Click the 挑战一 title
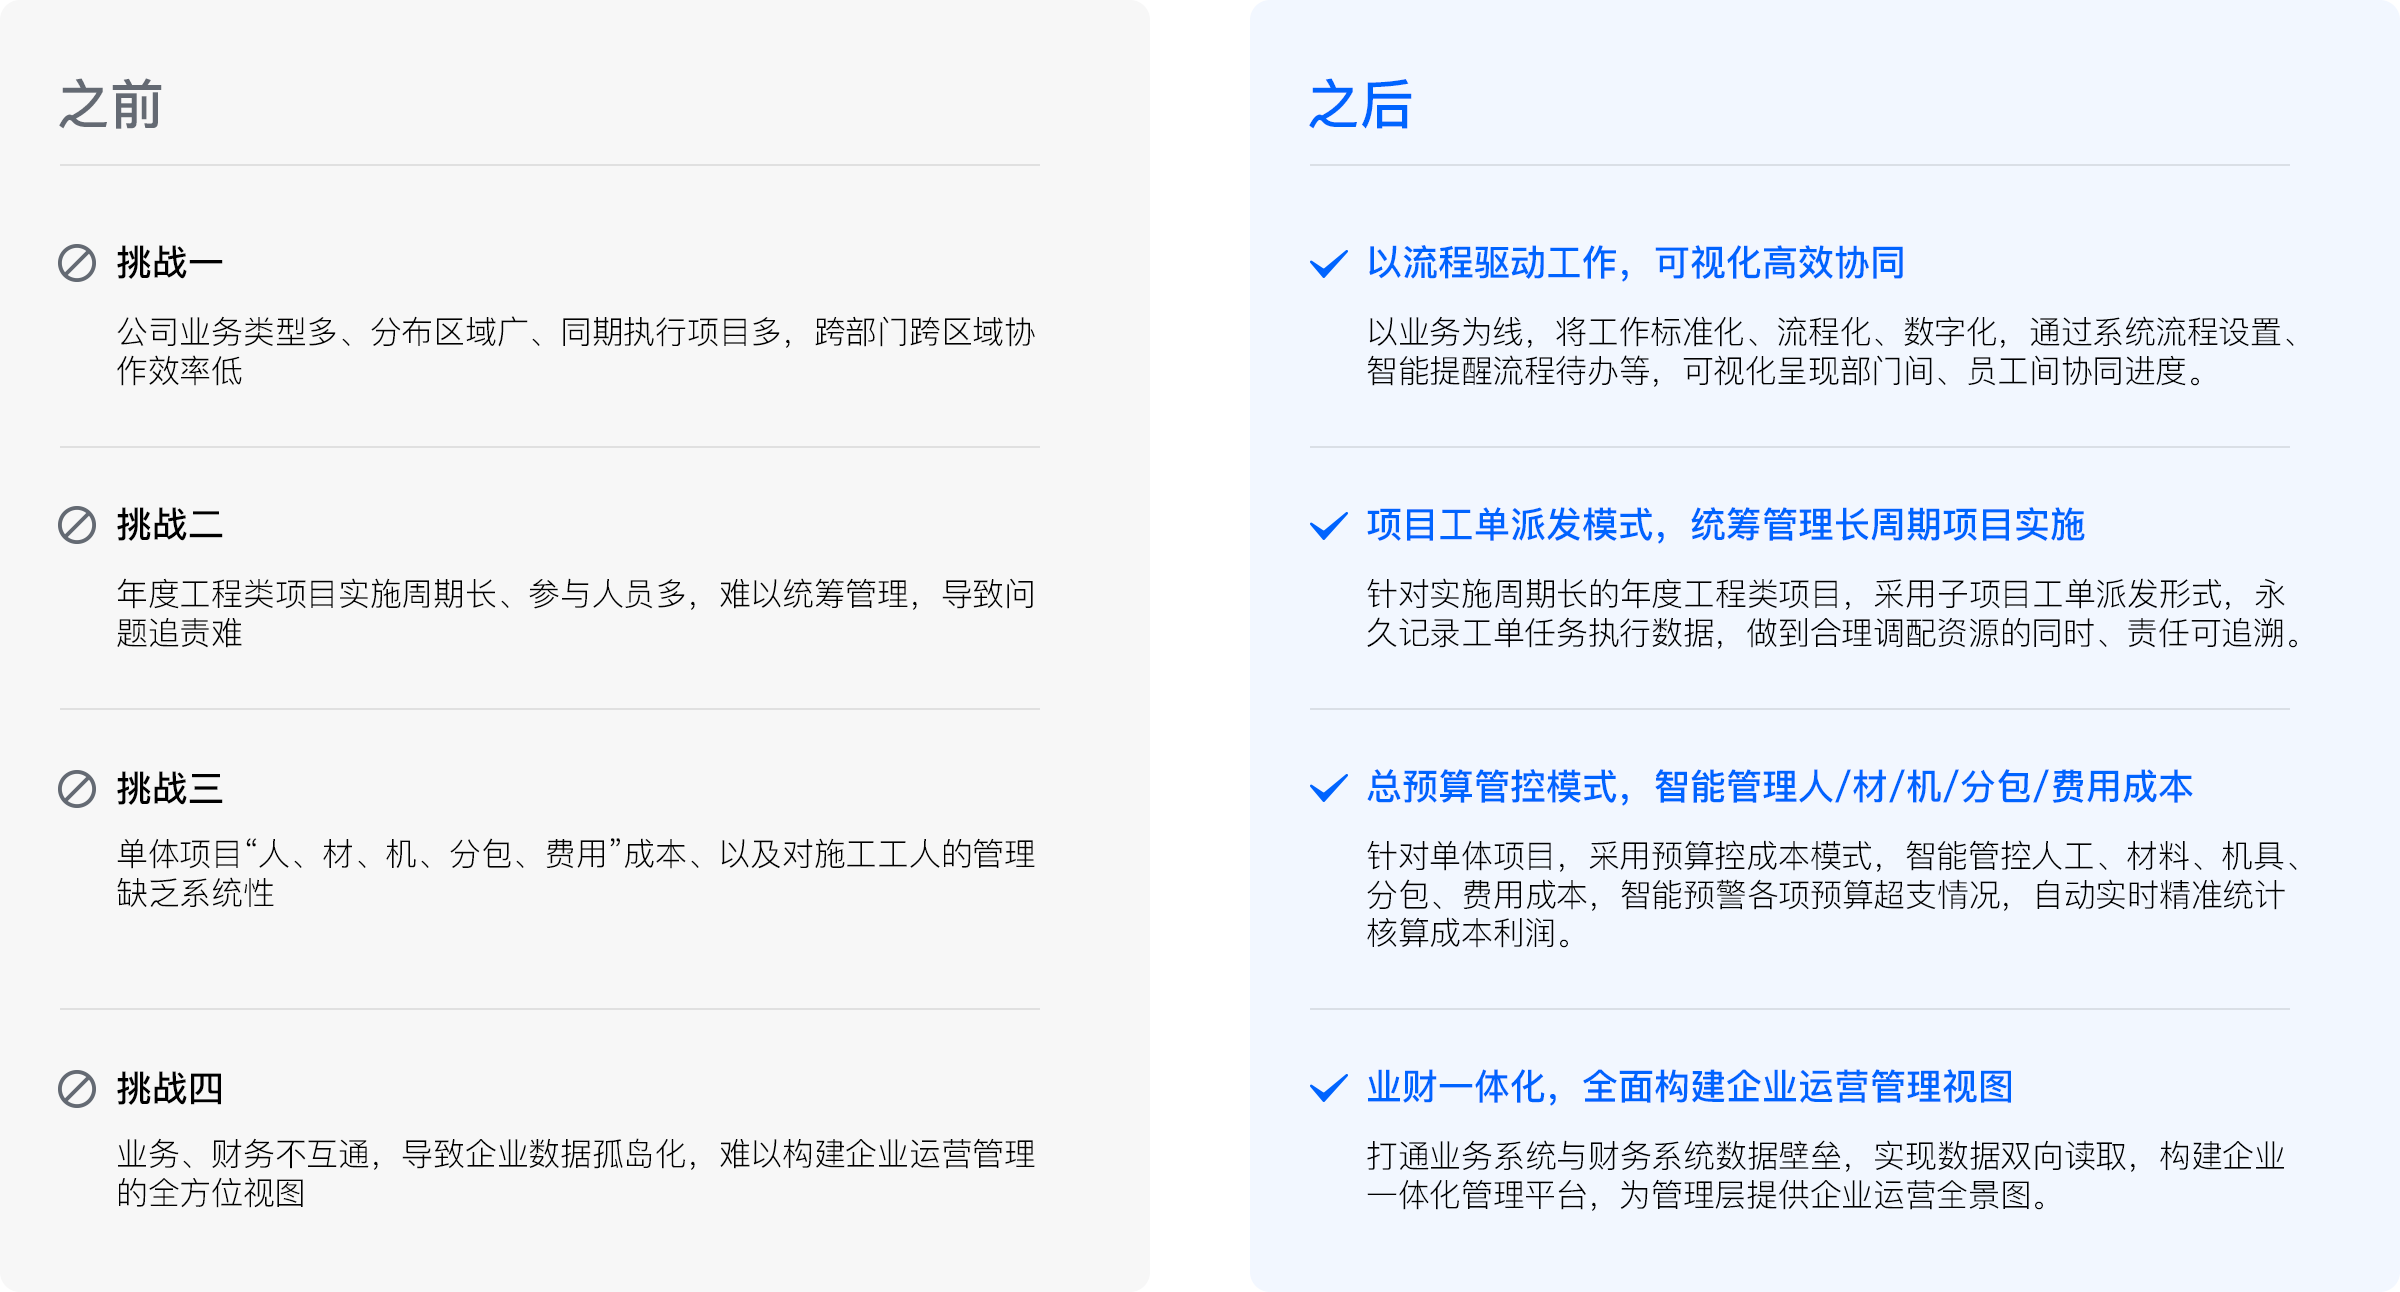The width and height of the screenshot is (2400, 1292). [x=170, y=263]
